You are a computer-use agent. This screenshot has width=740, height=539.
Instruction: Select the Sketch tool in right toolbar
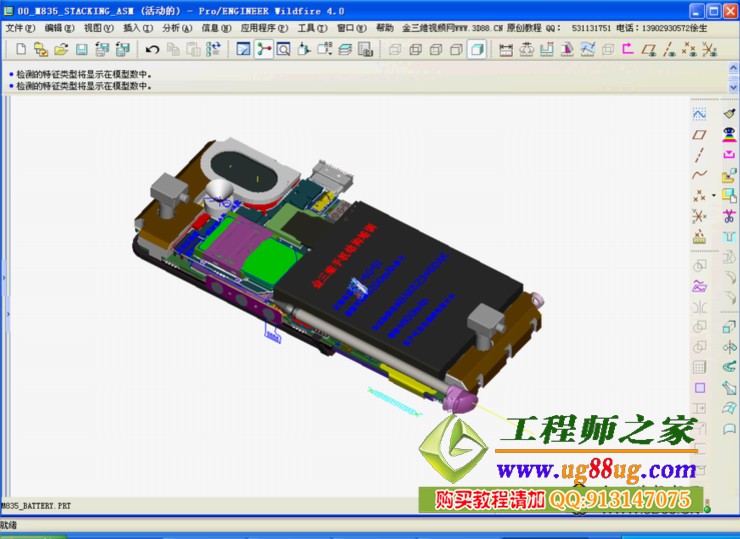(699, 114)
